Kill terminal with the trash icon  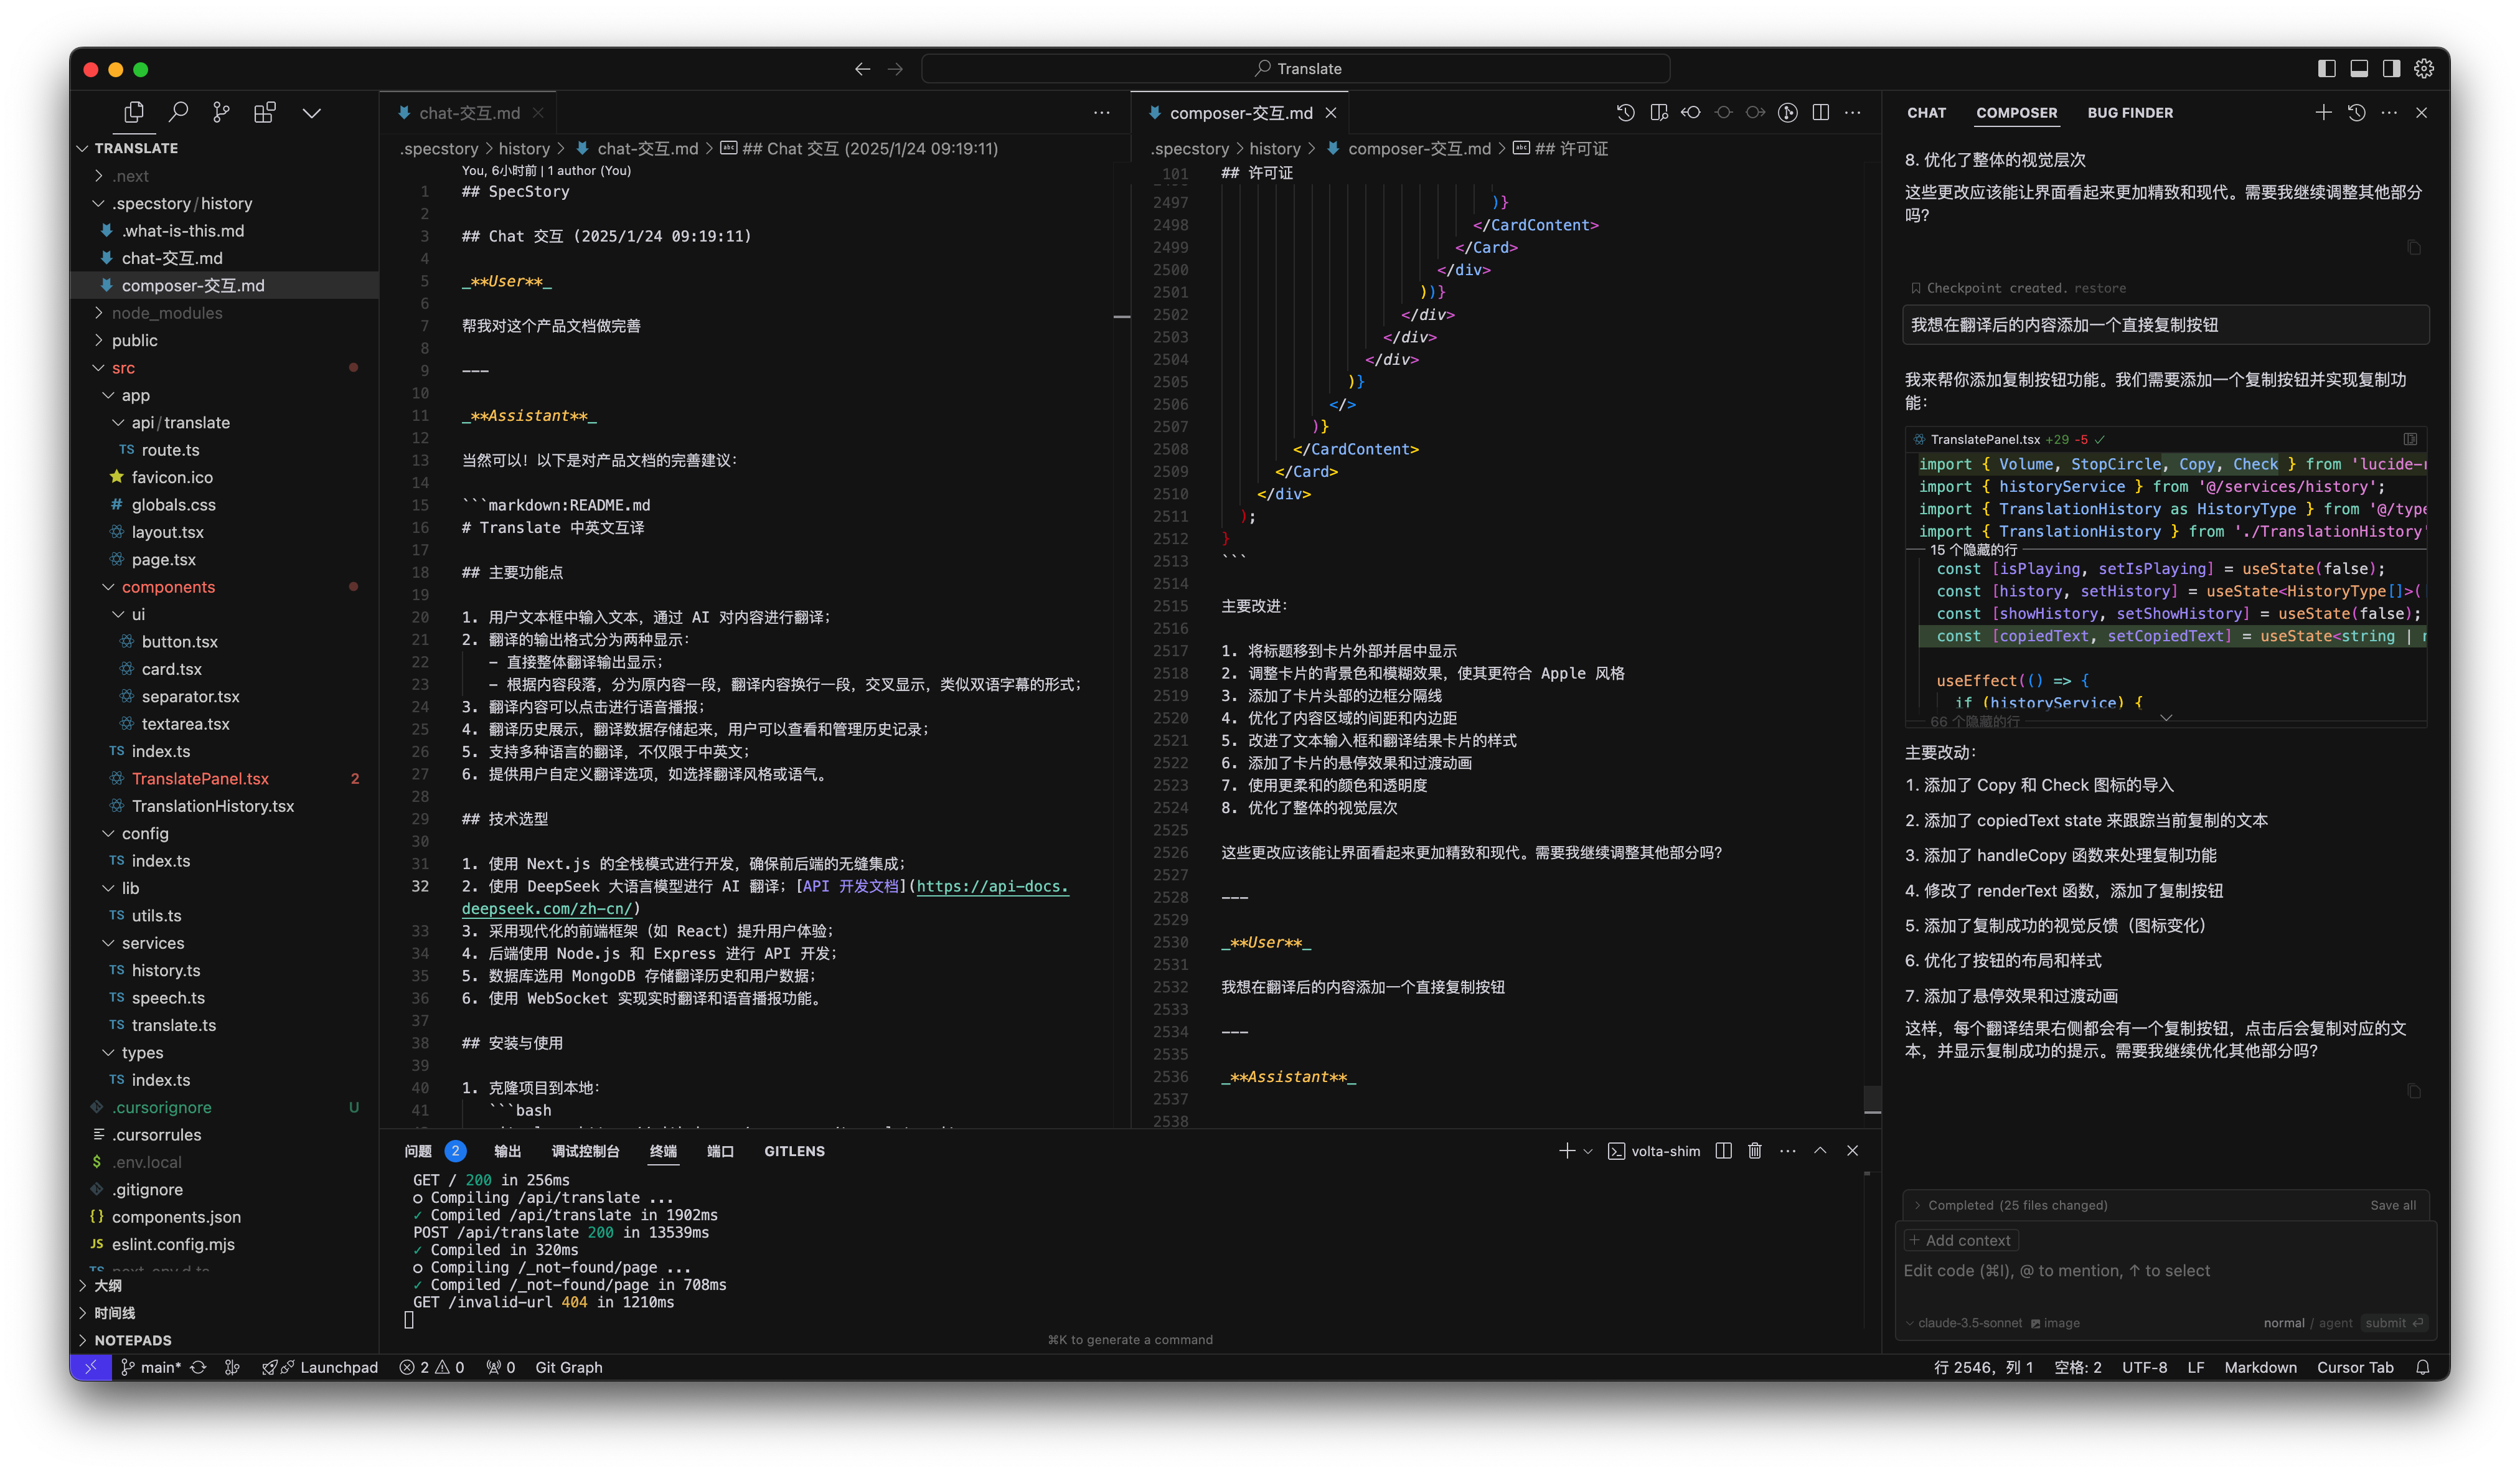1754,1151
